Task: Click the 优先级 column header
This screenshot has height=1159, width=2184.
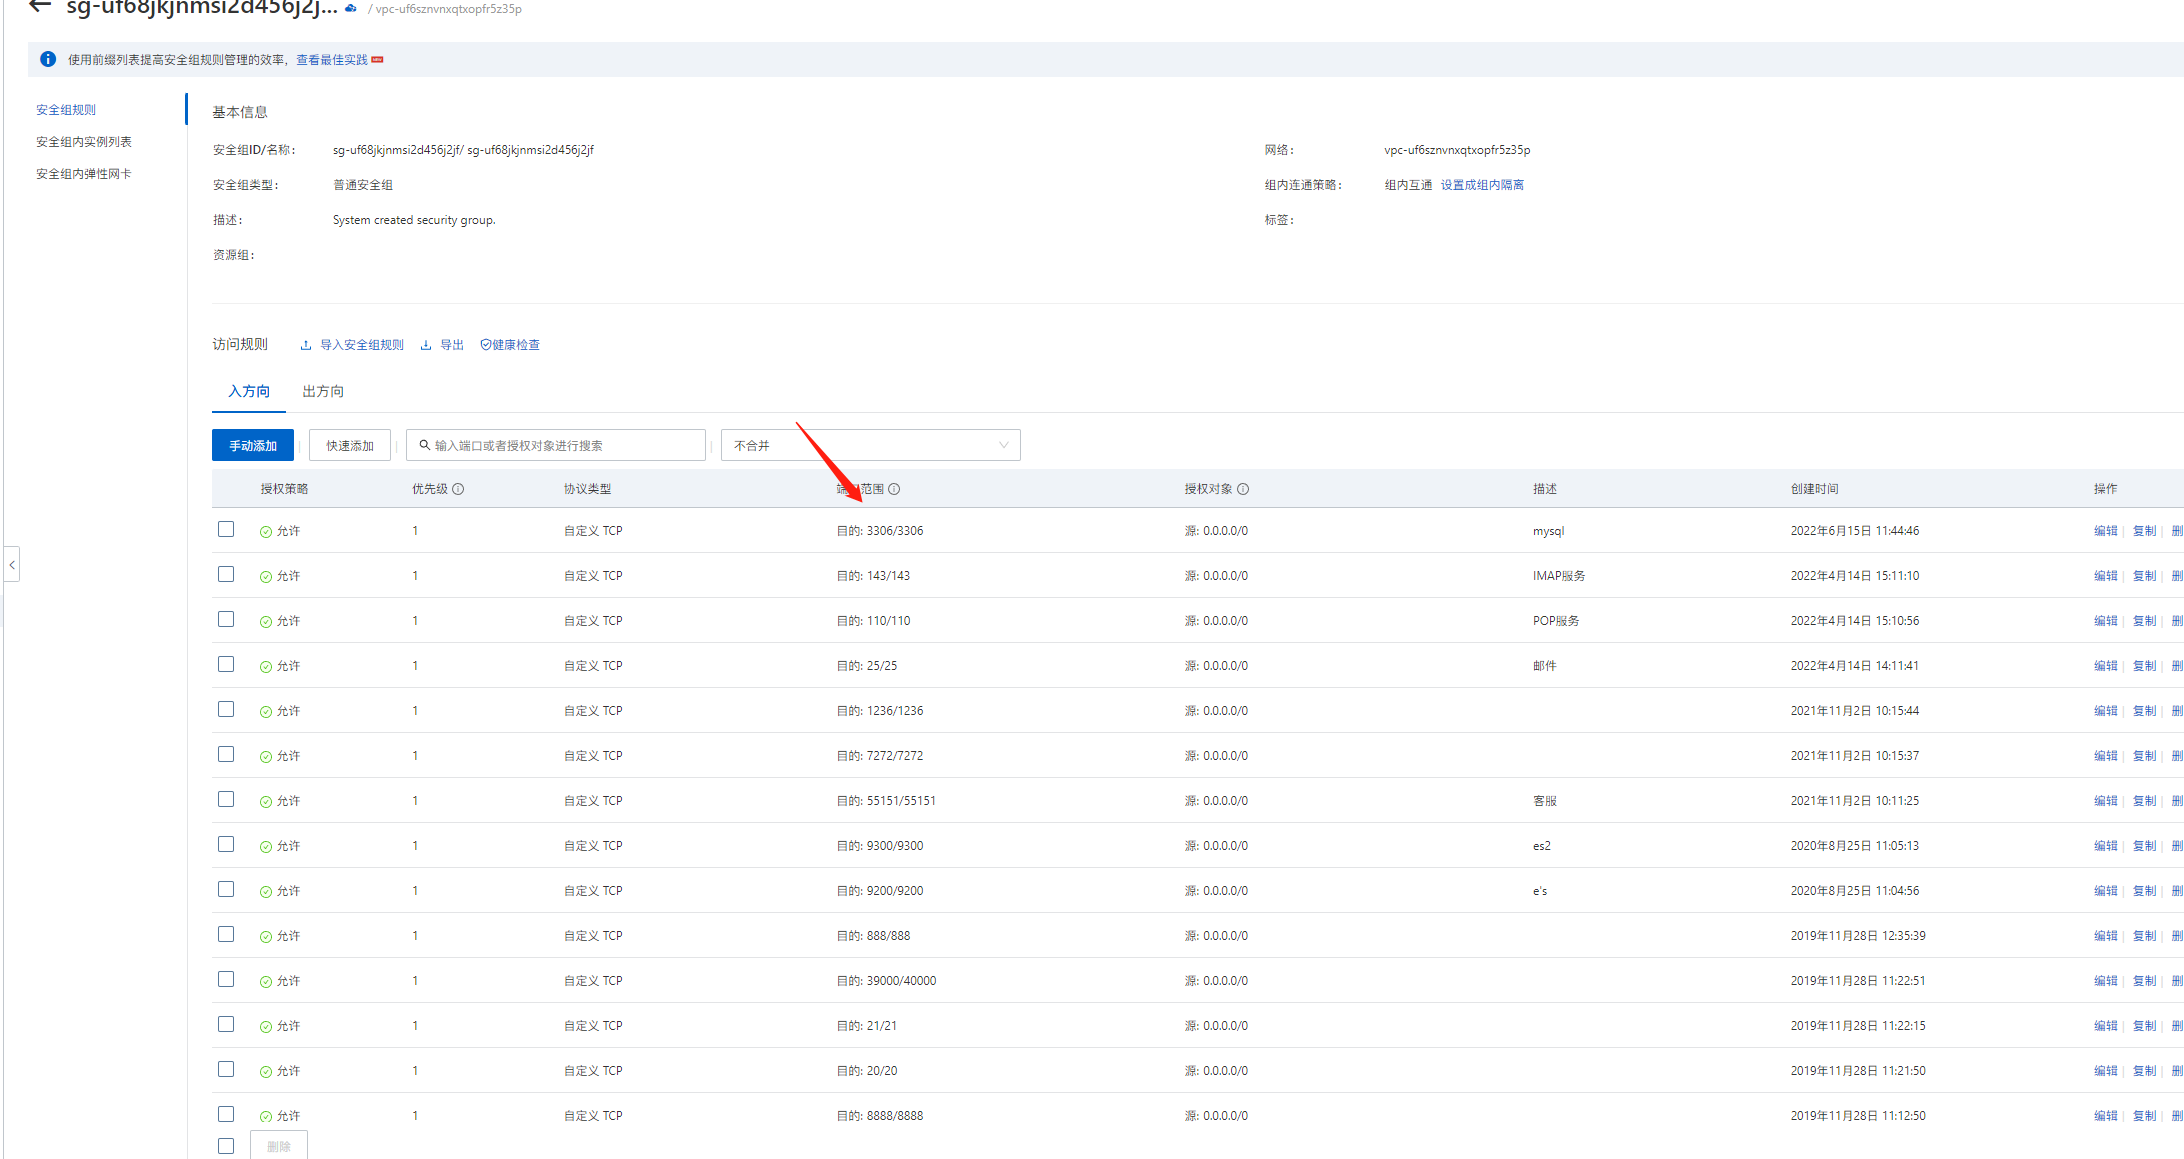Action: [x=430, y=489]
